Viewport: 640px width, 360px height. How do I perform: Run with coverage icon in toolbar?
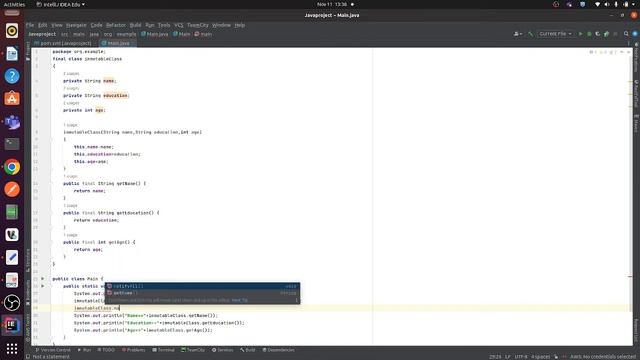598,34
